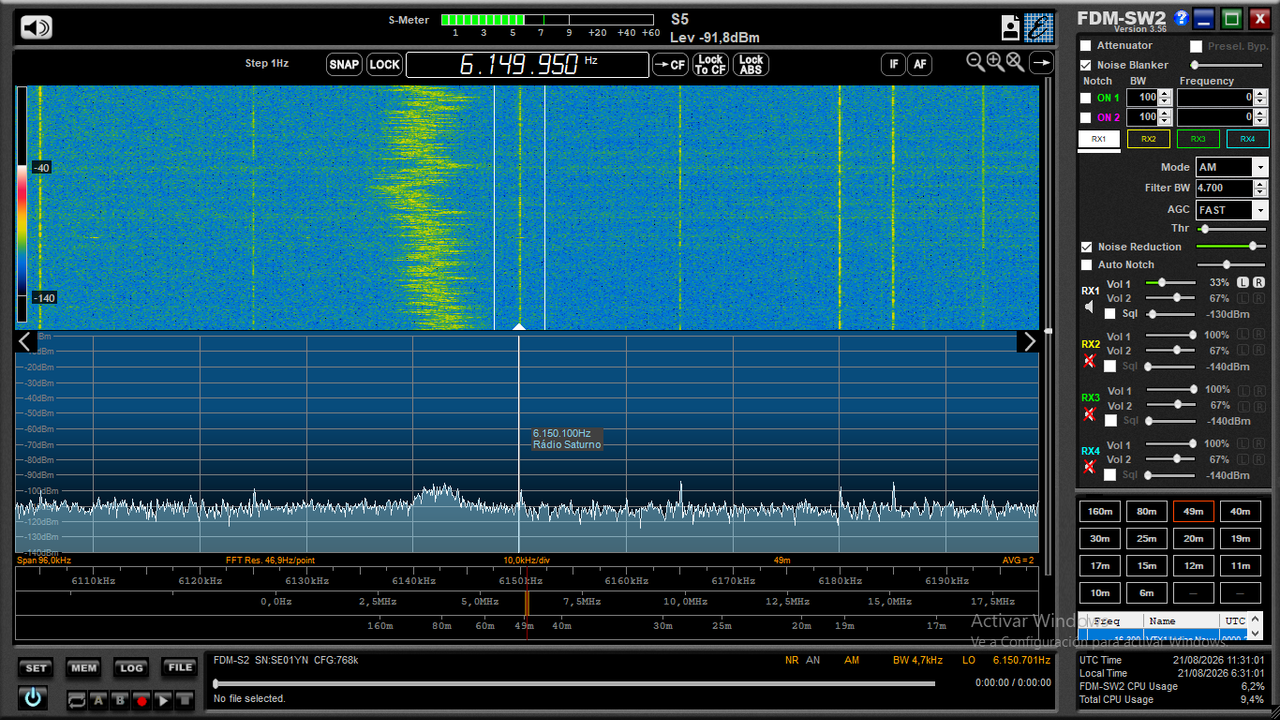Click the play button
The image size is (1280, 720).
click(x=163, y=701)
